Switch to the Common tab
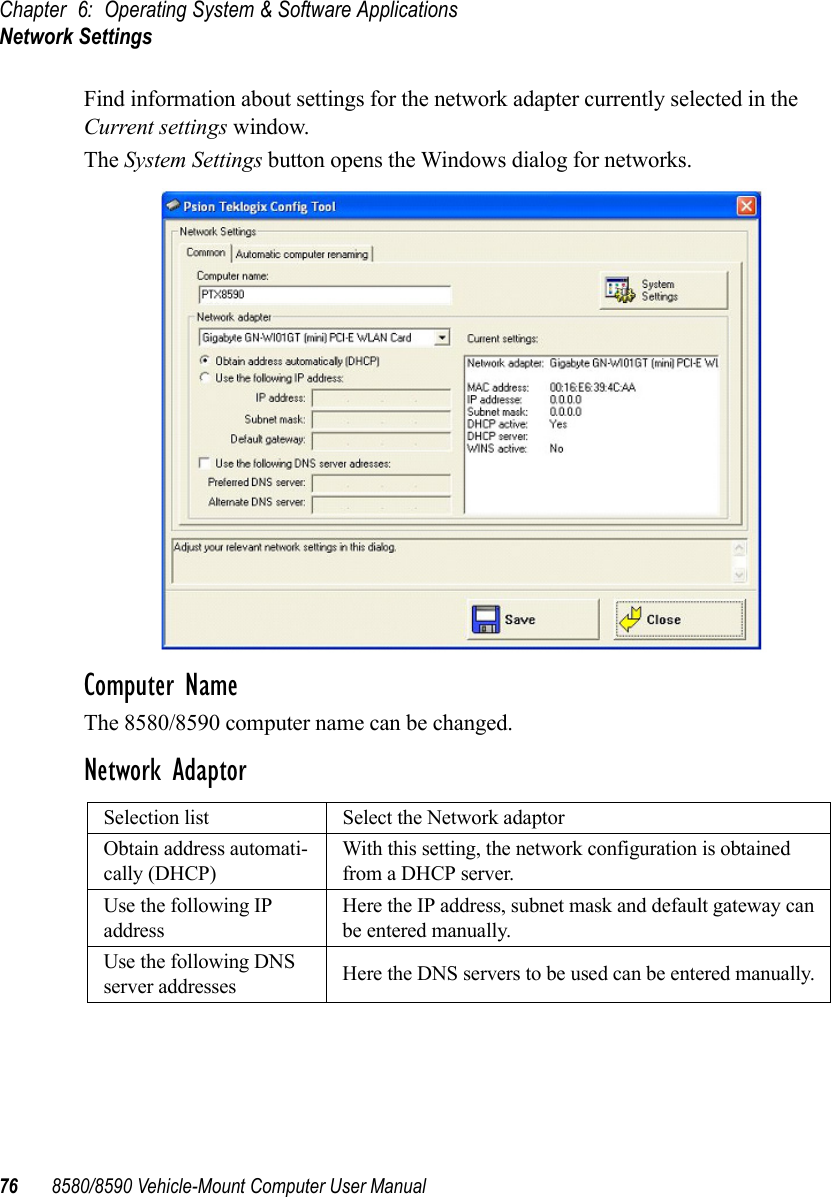The width and height of the screenshot is (831, 1197). tap(206, 253)
